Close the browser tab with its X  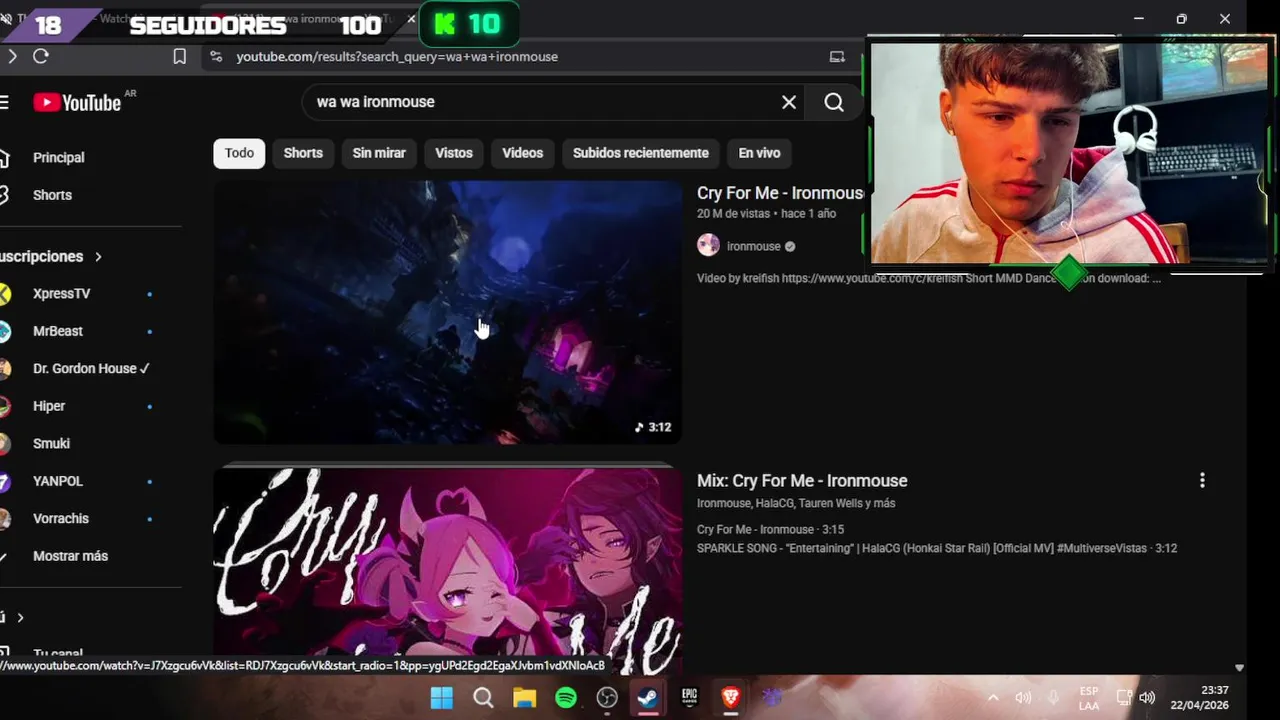point(410,19)
